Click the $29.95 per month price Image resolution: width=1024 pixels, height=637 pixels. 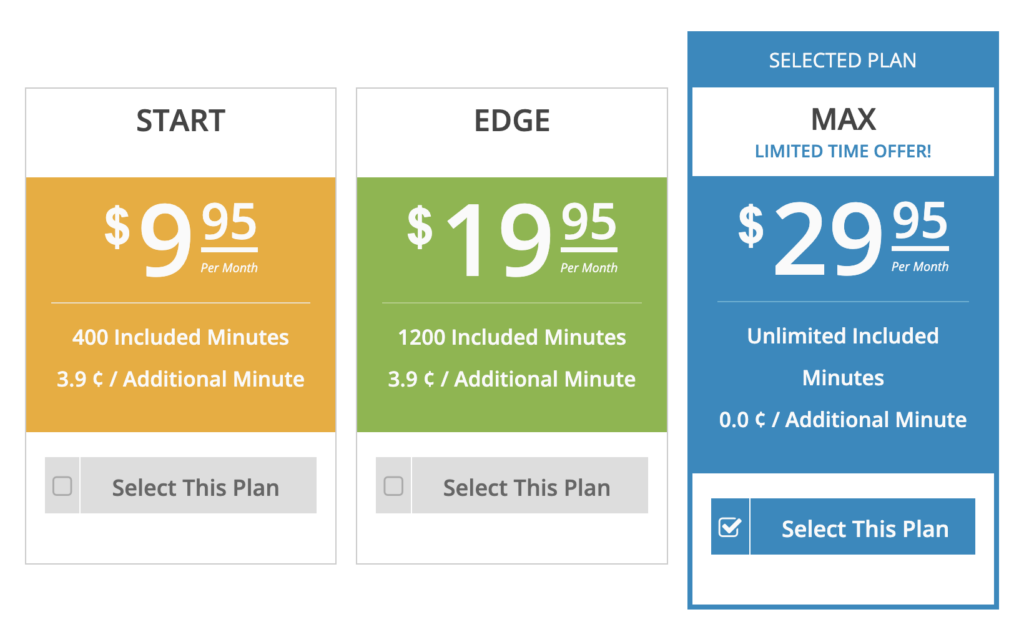843,240
